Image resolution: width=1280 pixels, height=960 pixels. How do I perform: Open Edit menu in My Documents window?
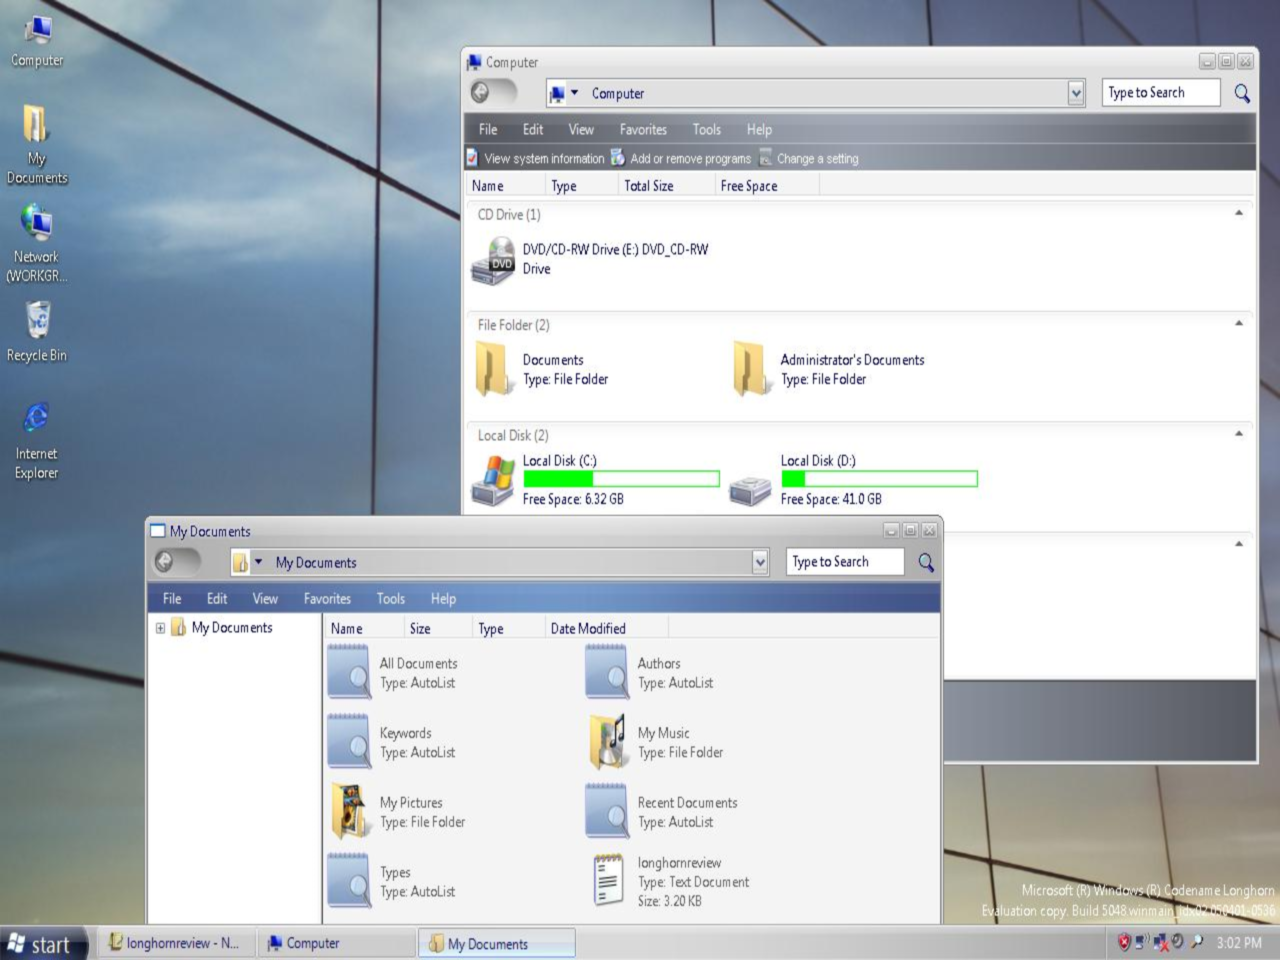217,599
